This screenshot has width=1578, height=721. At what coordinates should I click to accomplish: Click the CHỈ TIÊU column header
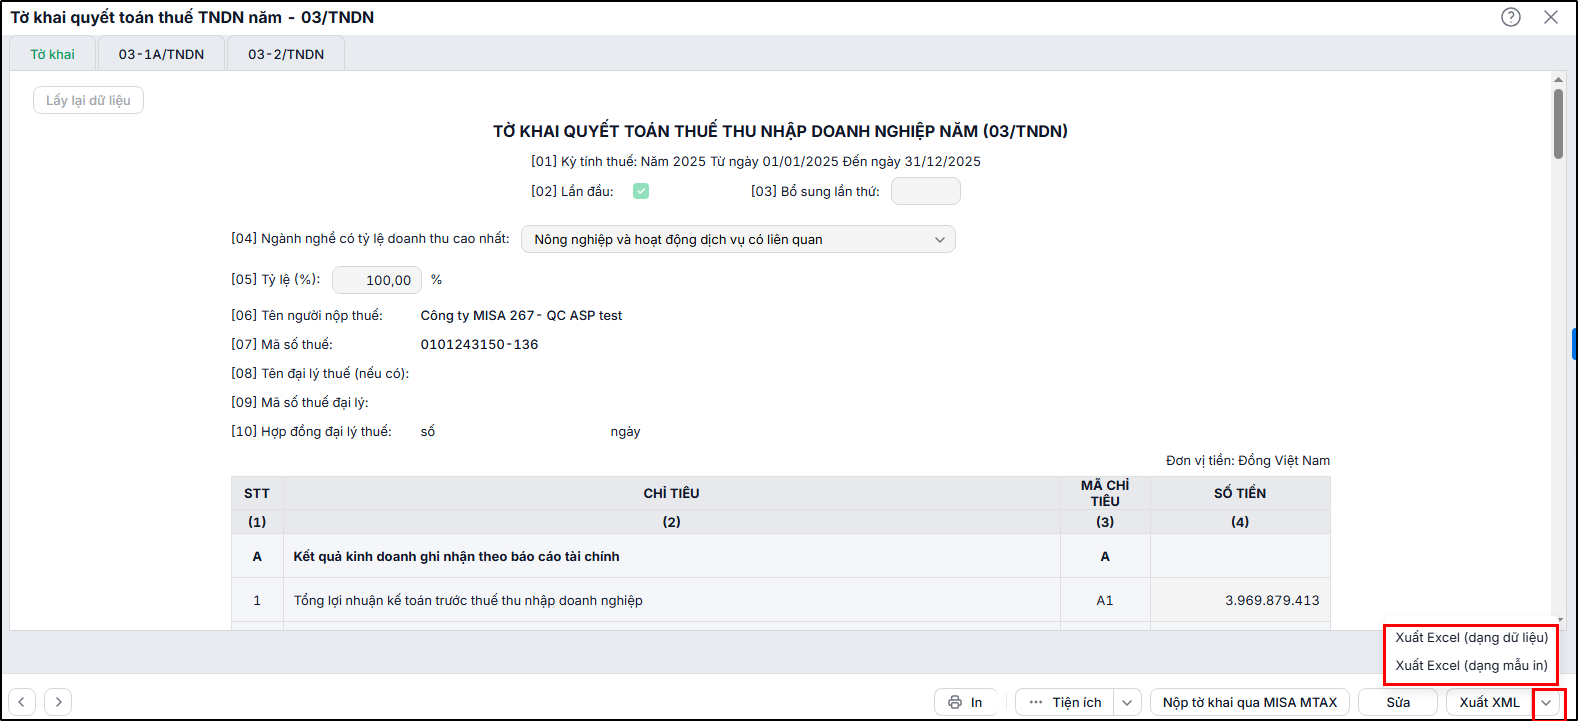coord(671,493)
